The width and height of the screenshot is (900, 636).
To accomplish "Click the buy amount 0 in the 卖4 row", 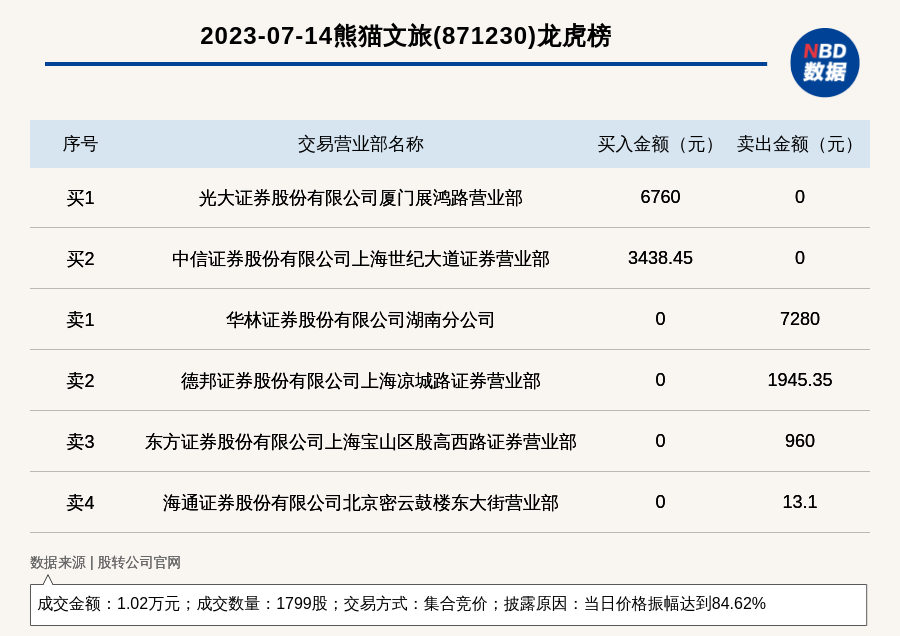I will 660,501.
